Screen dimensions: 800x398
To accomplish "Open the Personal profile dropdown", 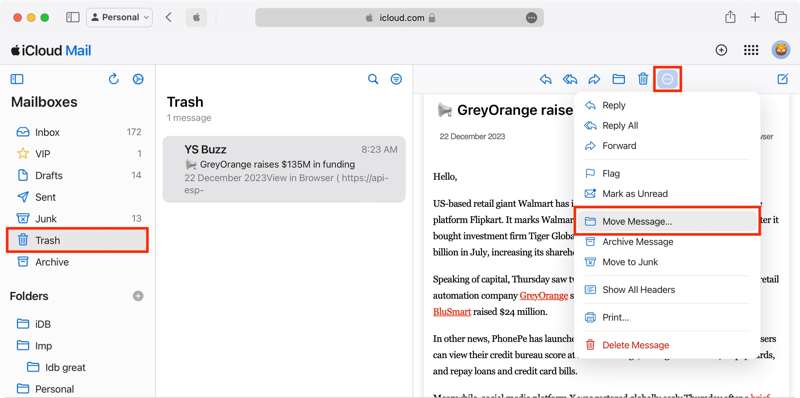I will pyautogui.click(x=119, y=17).
